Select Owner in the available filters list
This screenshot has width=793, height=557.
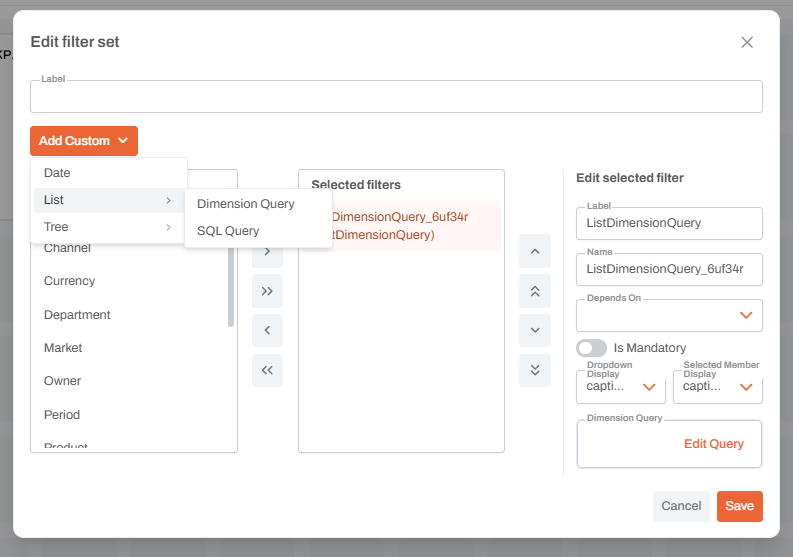pos(62,381)
